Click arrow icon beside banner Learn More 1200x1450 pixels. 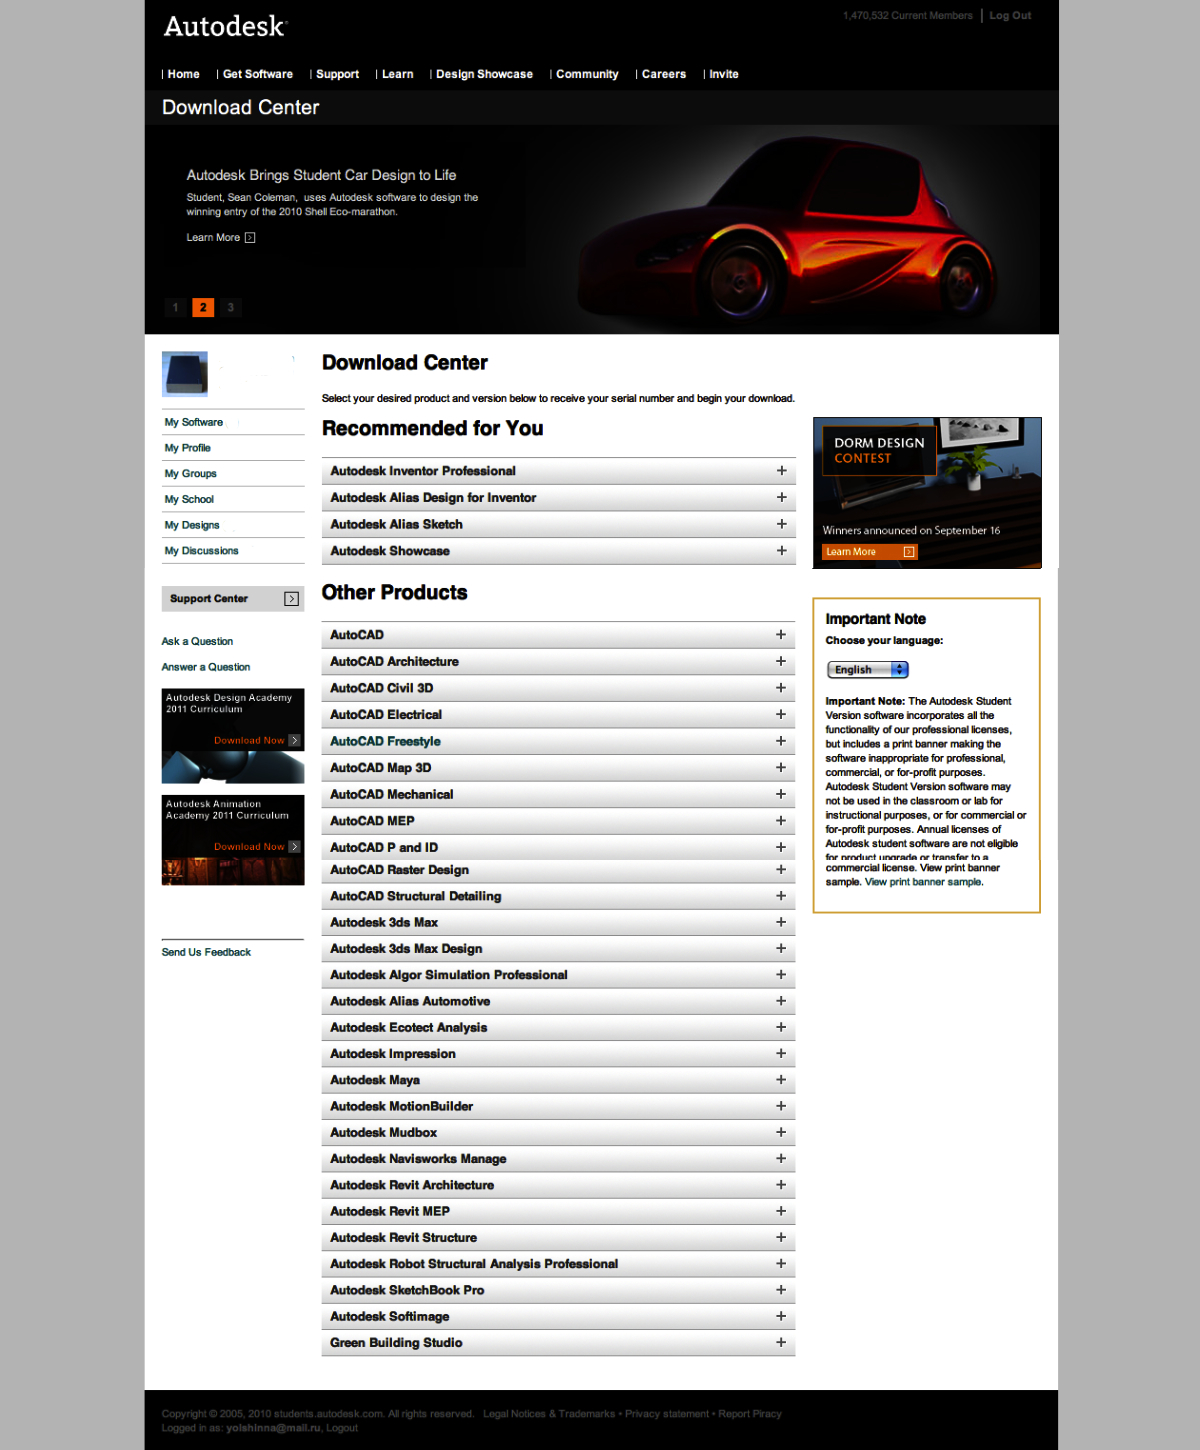click(250, 238)
